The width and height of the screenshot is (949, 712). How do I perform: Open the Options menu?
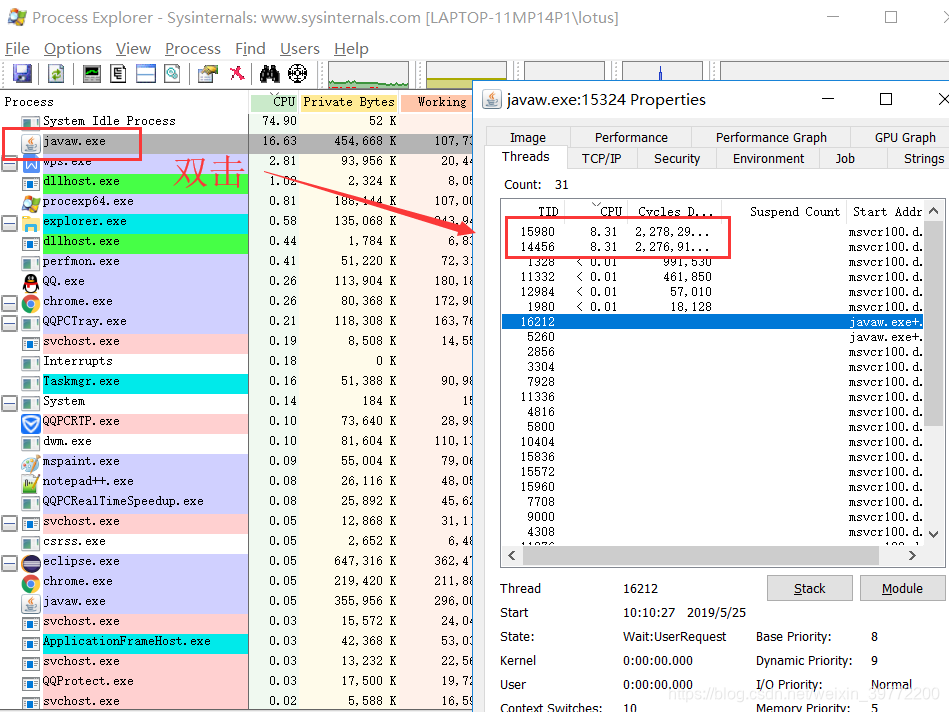tap(73, 48)
